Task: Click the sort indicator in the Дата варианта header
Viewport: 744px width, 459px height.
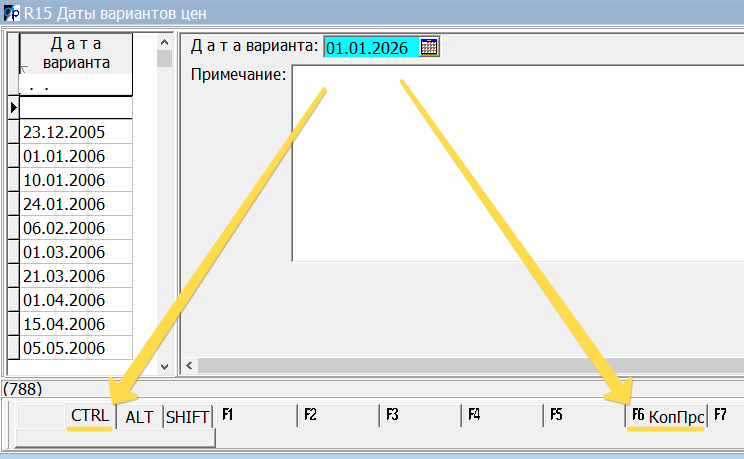Action: coord(24,70)
